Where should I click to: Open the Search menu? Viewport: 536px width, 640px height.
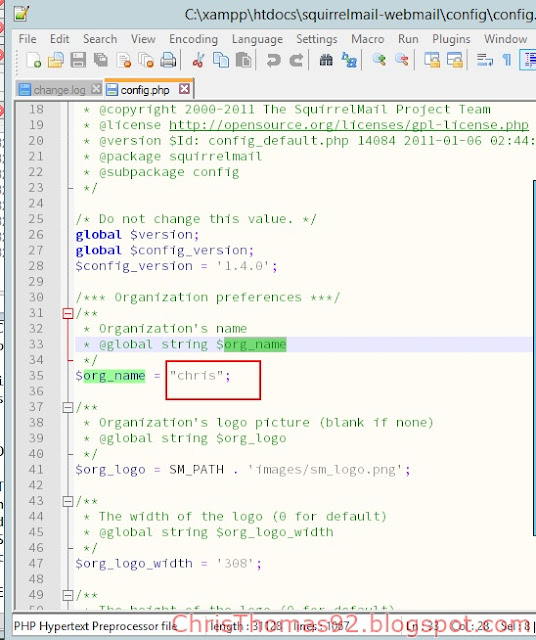tap(100, 39)
